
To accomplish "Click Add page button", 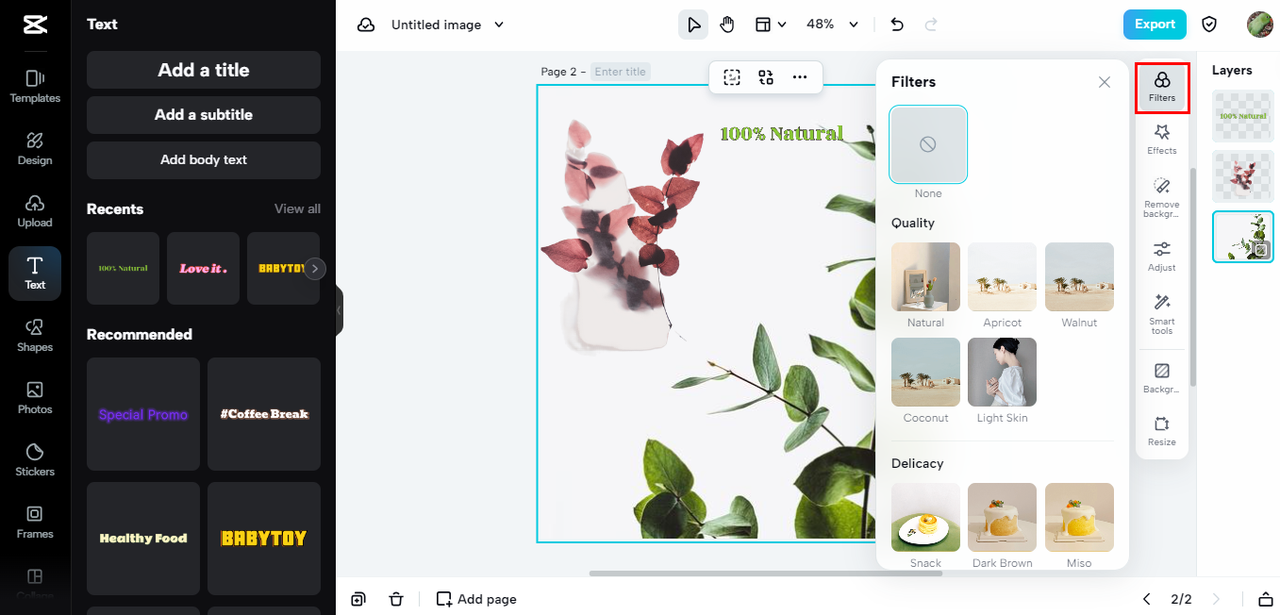I will click(477, 599).
